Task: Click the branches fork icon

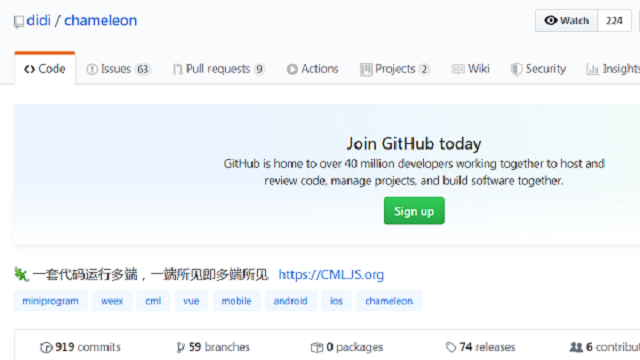Action: tap(180, 347)
